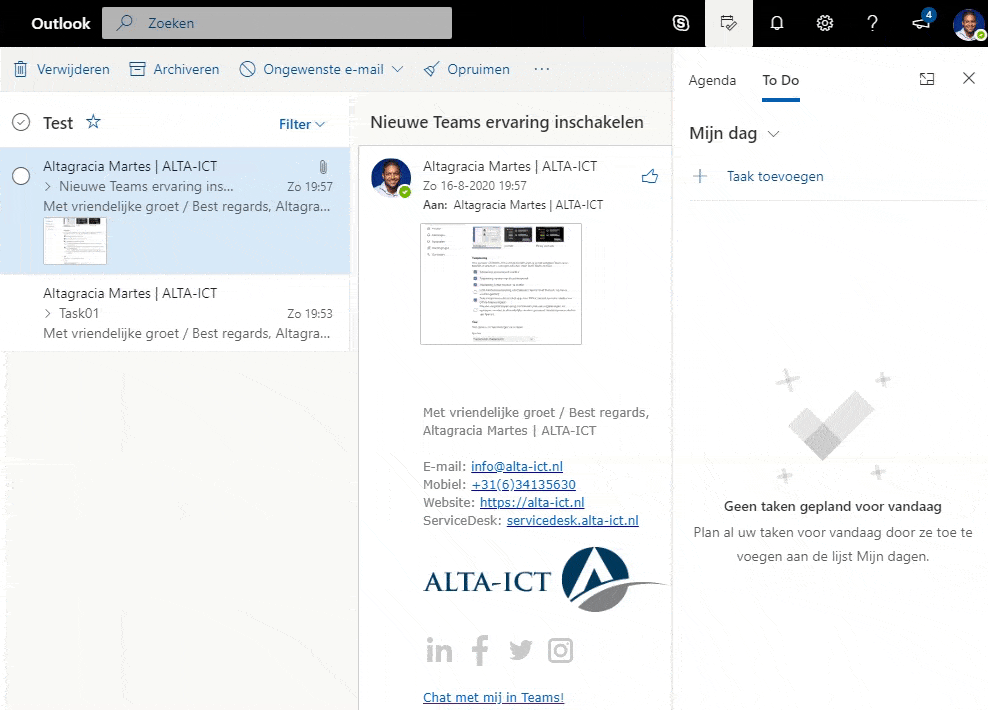Viewport: 988px width, 710px height.
Task: Star the Test folder as favorite
Action: point(92,122)
